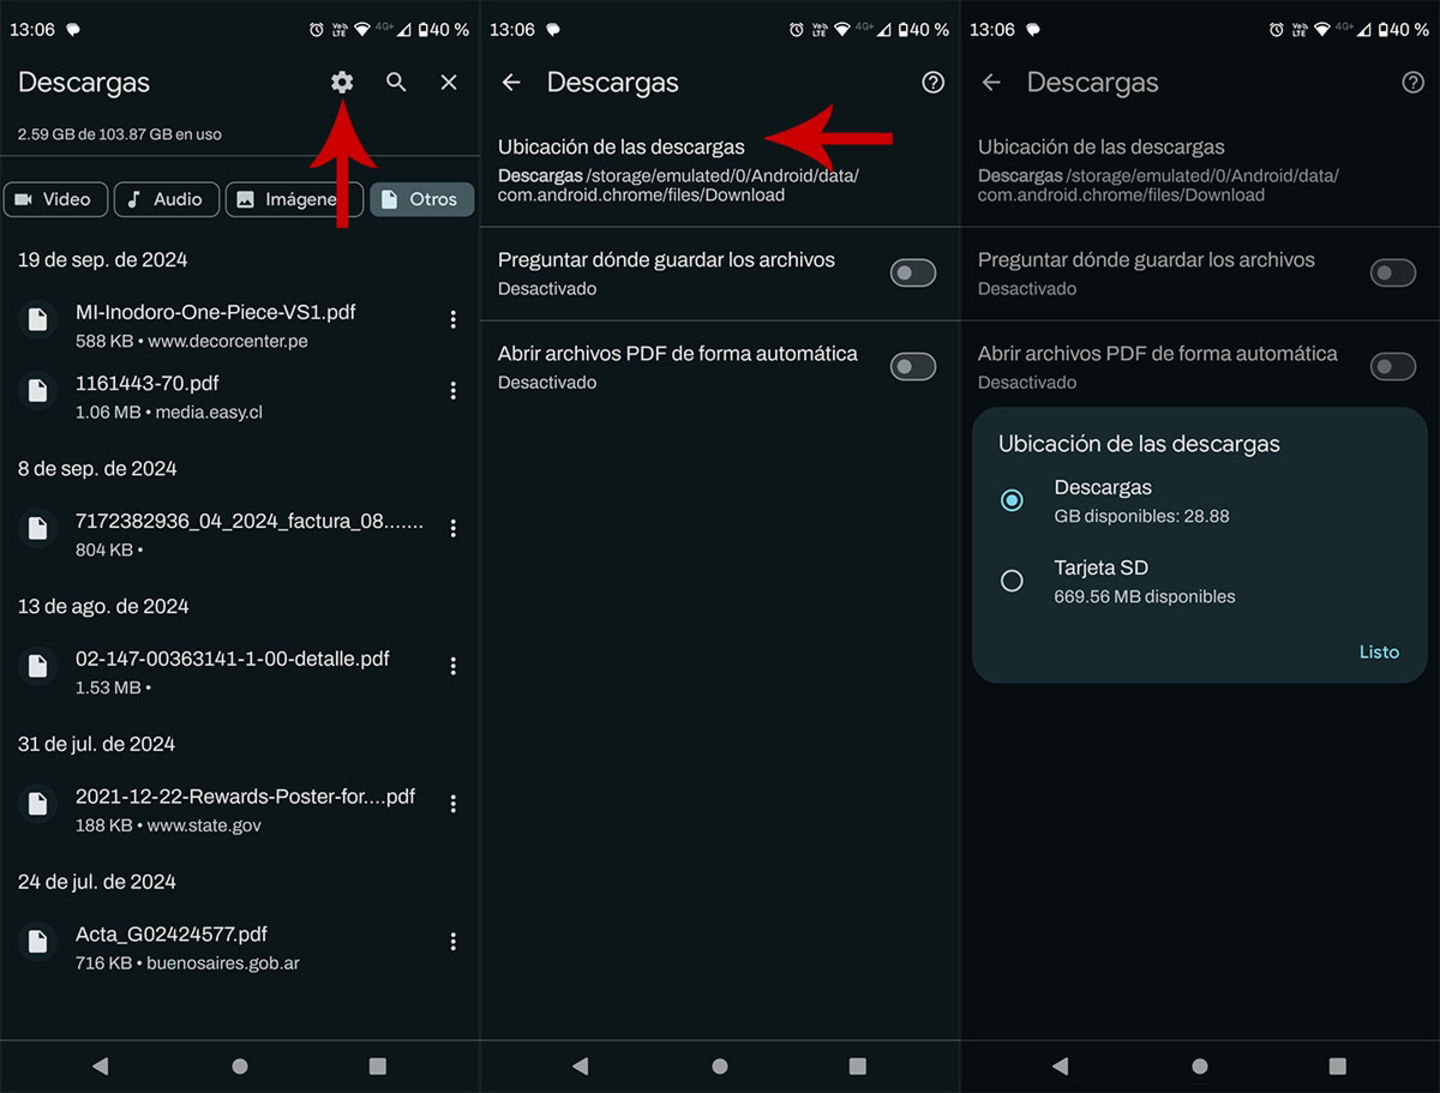Select the Audio filter chip
Image resolution: width=1440 pixels, height=1093 pixels.
click(x=166, y=199)
